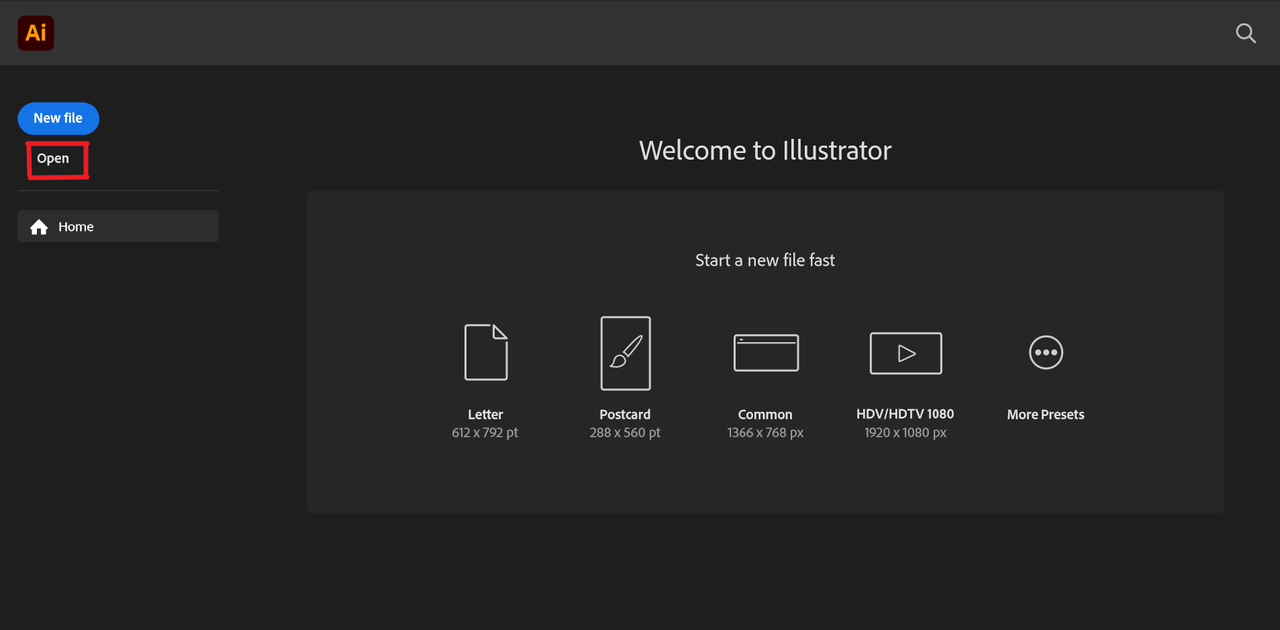Click the 288 x 560 pt size text
1280x630 pixels.
click(625, 433)
